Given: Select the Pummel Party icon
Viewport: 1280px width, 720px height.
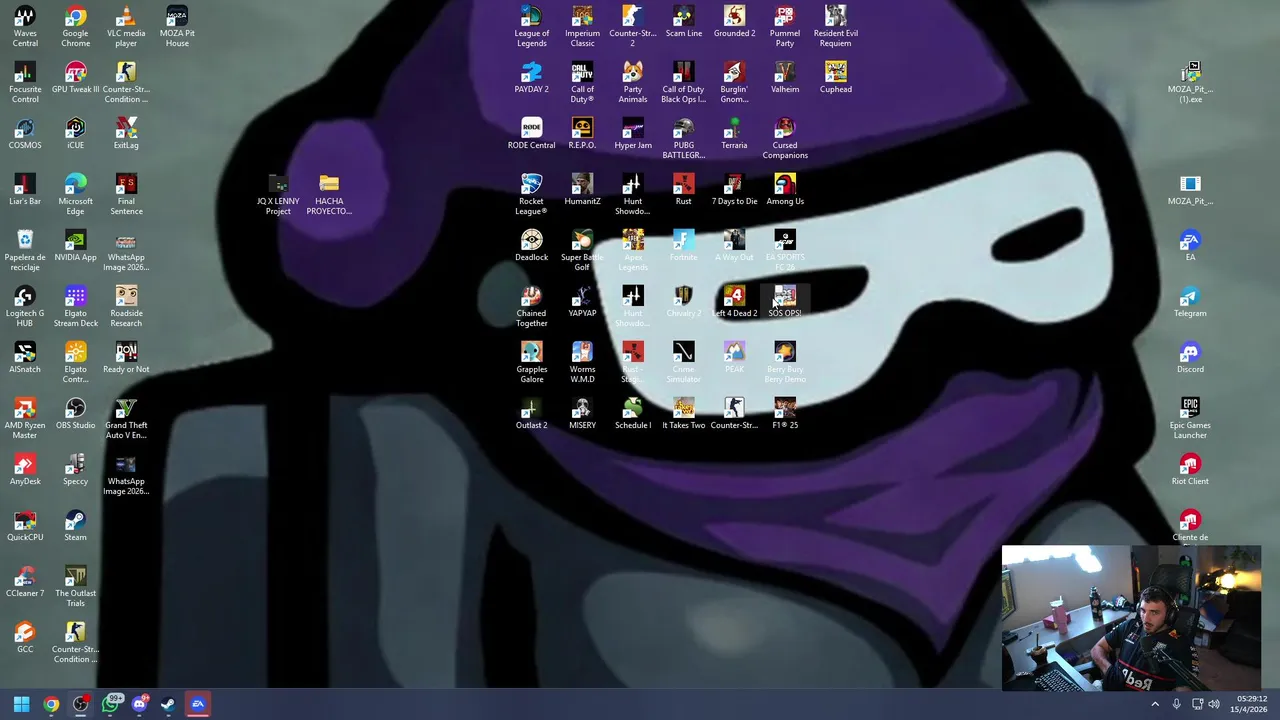Looking at the screenshot, I should pos(785,26).
